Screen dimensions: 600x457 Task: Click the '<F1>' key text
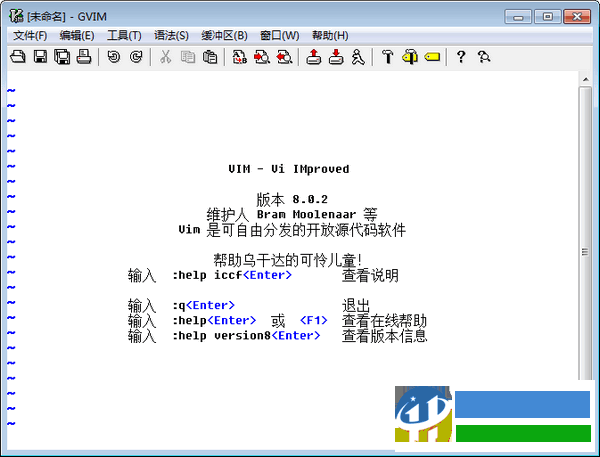point(314,320)
